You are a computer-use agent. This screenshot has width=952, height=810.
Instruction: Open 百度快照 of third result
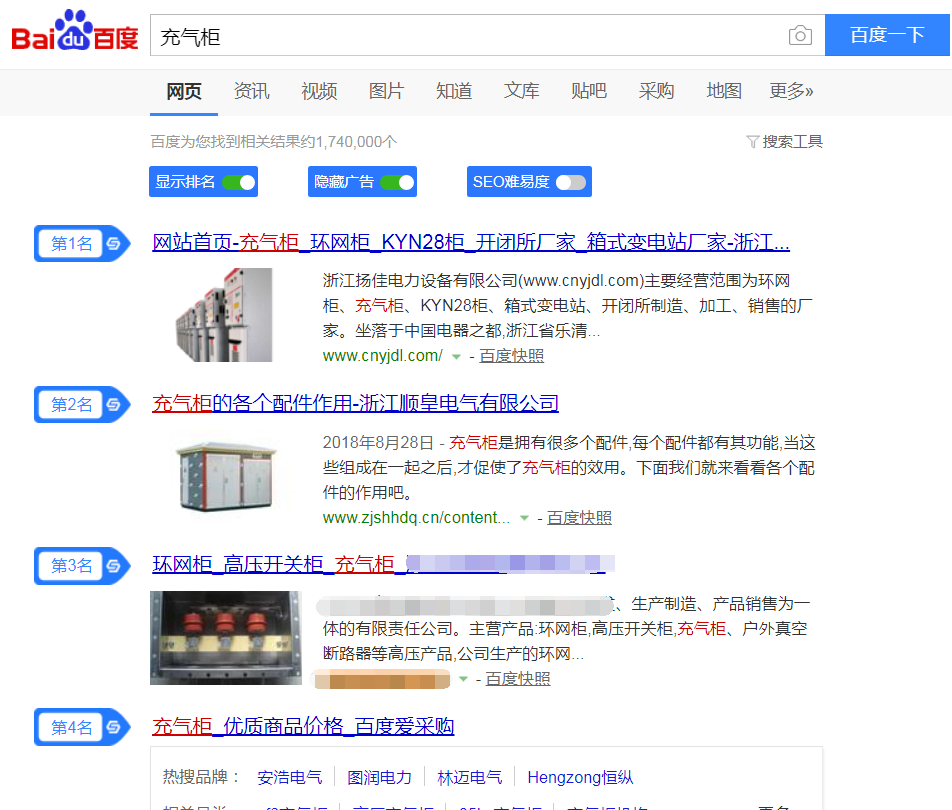(518, 679)
